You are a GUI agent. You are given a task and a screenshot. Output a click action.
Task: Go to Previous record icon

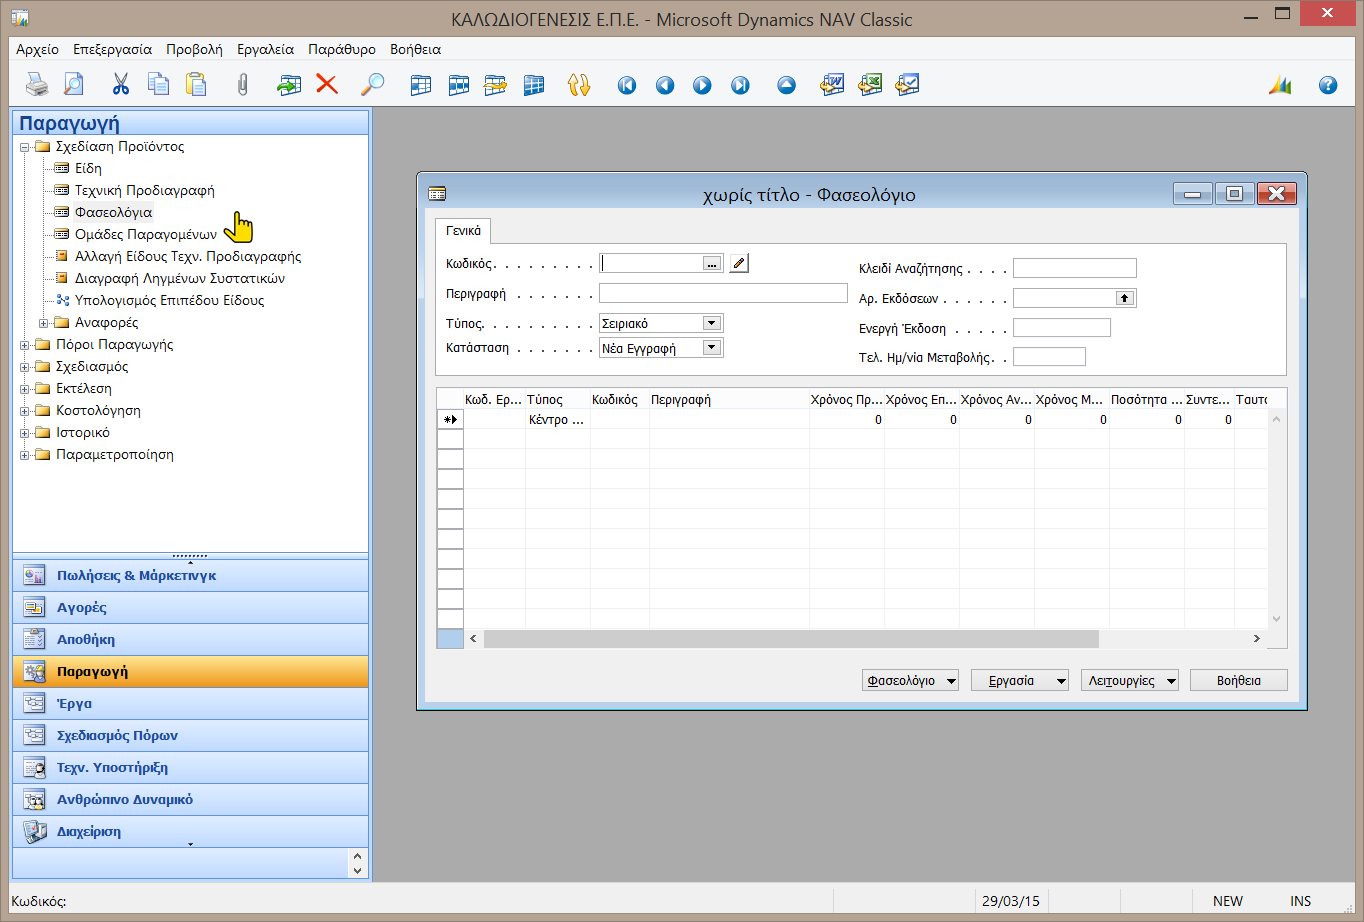(x=665, y=85)
